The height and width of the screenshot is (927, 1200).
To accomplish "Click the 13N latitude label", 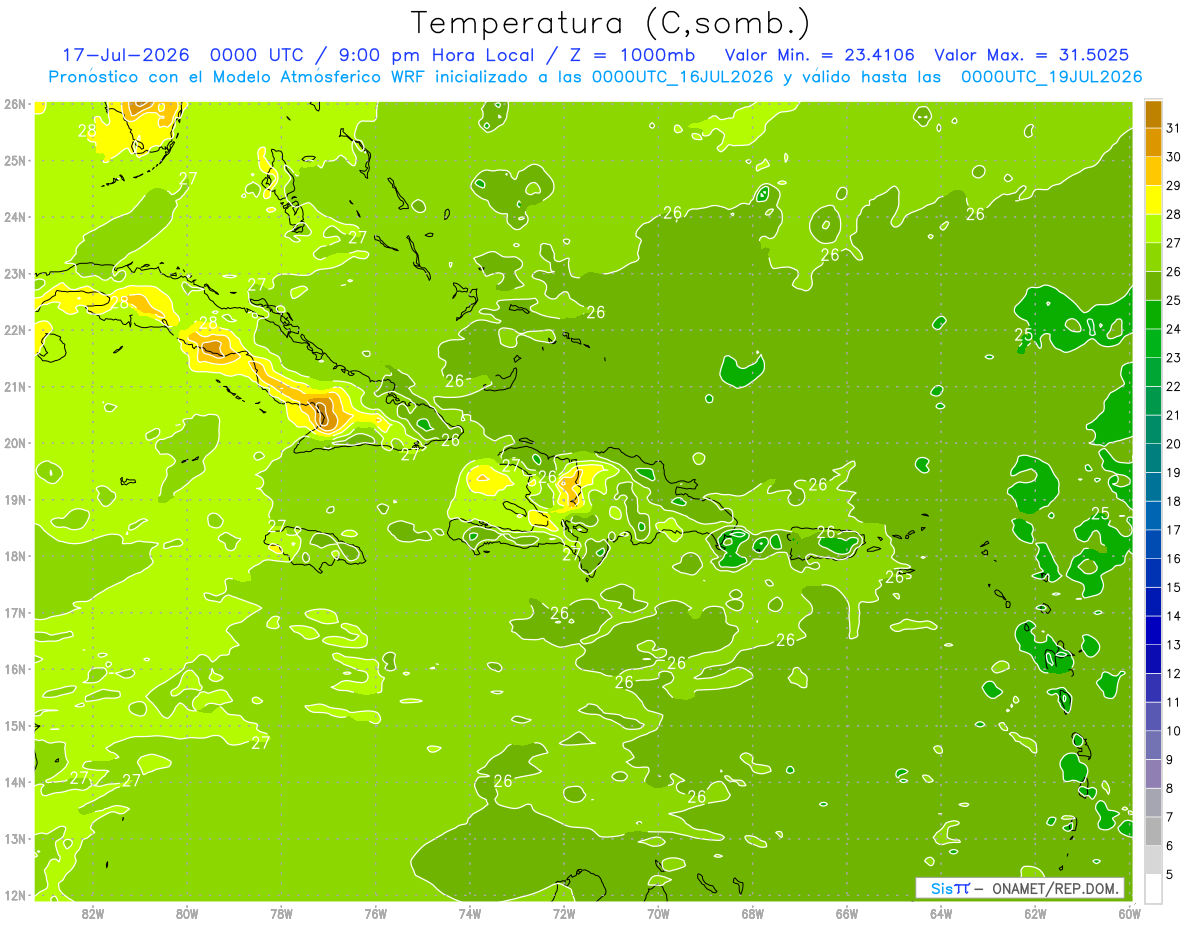I will click(16, 838).
